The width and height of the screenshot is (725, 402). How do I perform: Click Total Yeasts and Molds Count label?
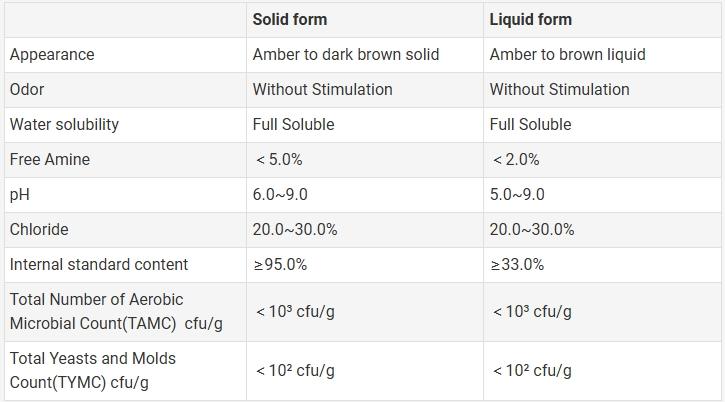point(93,371)
